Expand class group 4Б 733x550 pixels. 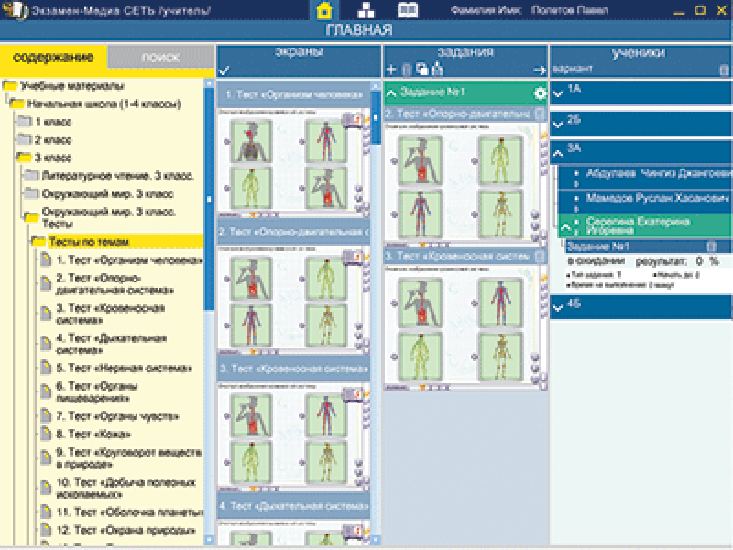pos(558,307)
